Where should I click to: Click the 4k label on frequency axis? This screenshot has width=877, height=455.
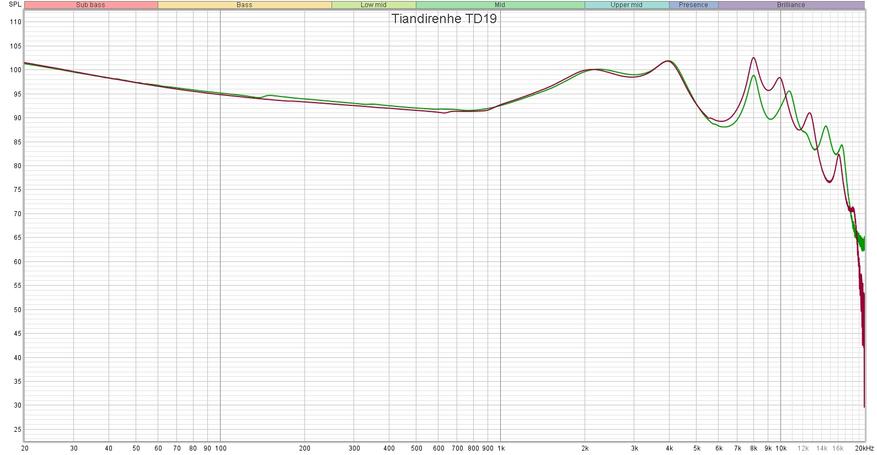click(x=669, y=448)
